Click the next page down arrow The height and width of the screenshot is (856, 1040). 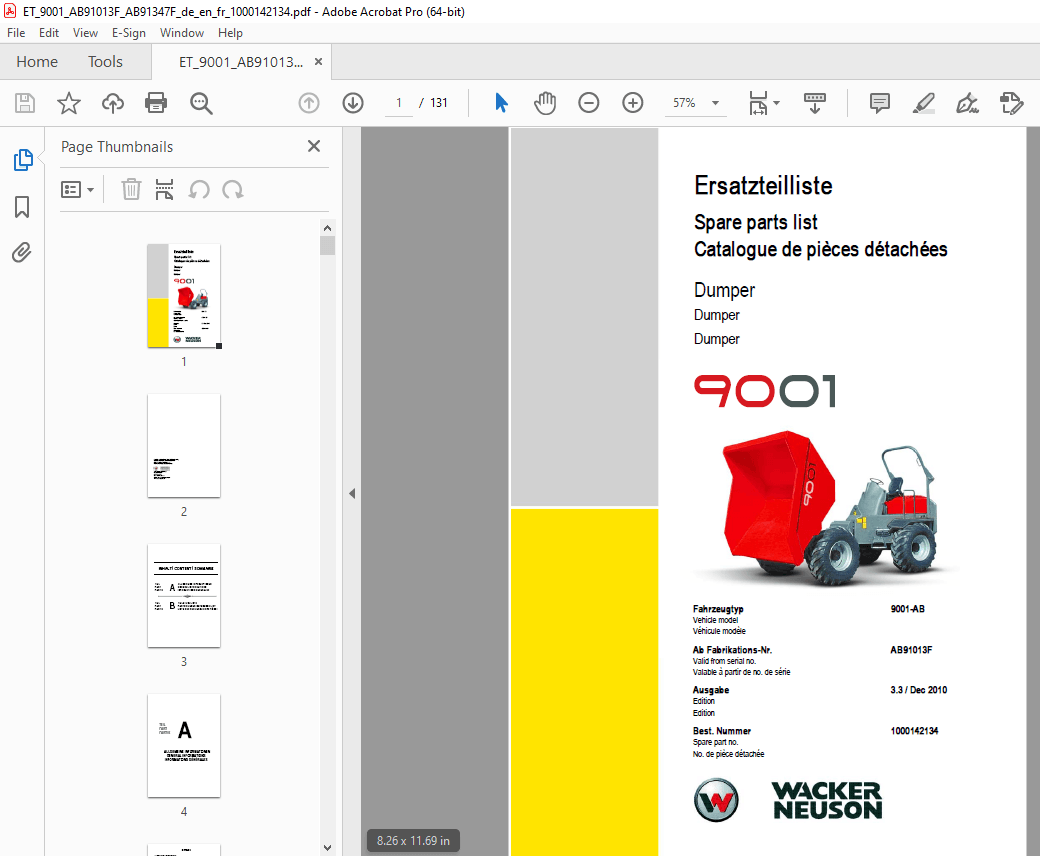click(352, 102)
